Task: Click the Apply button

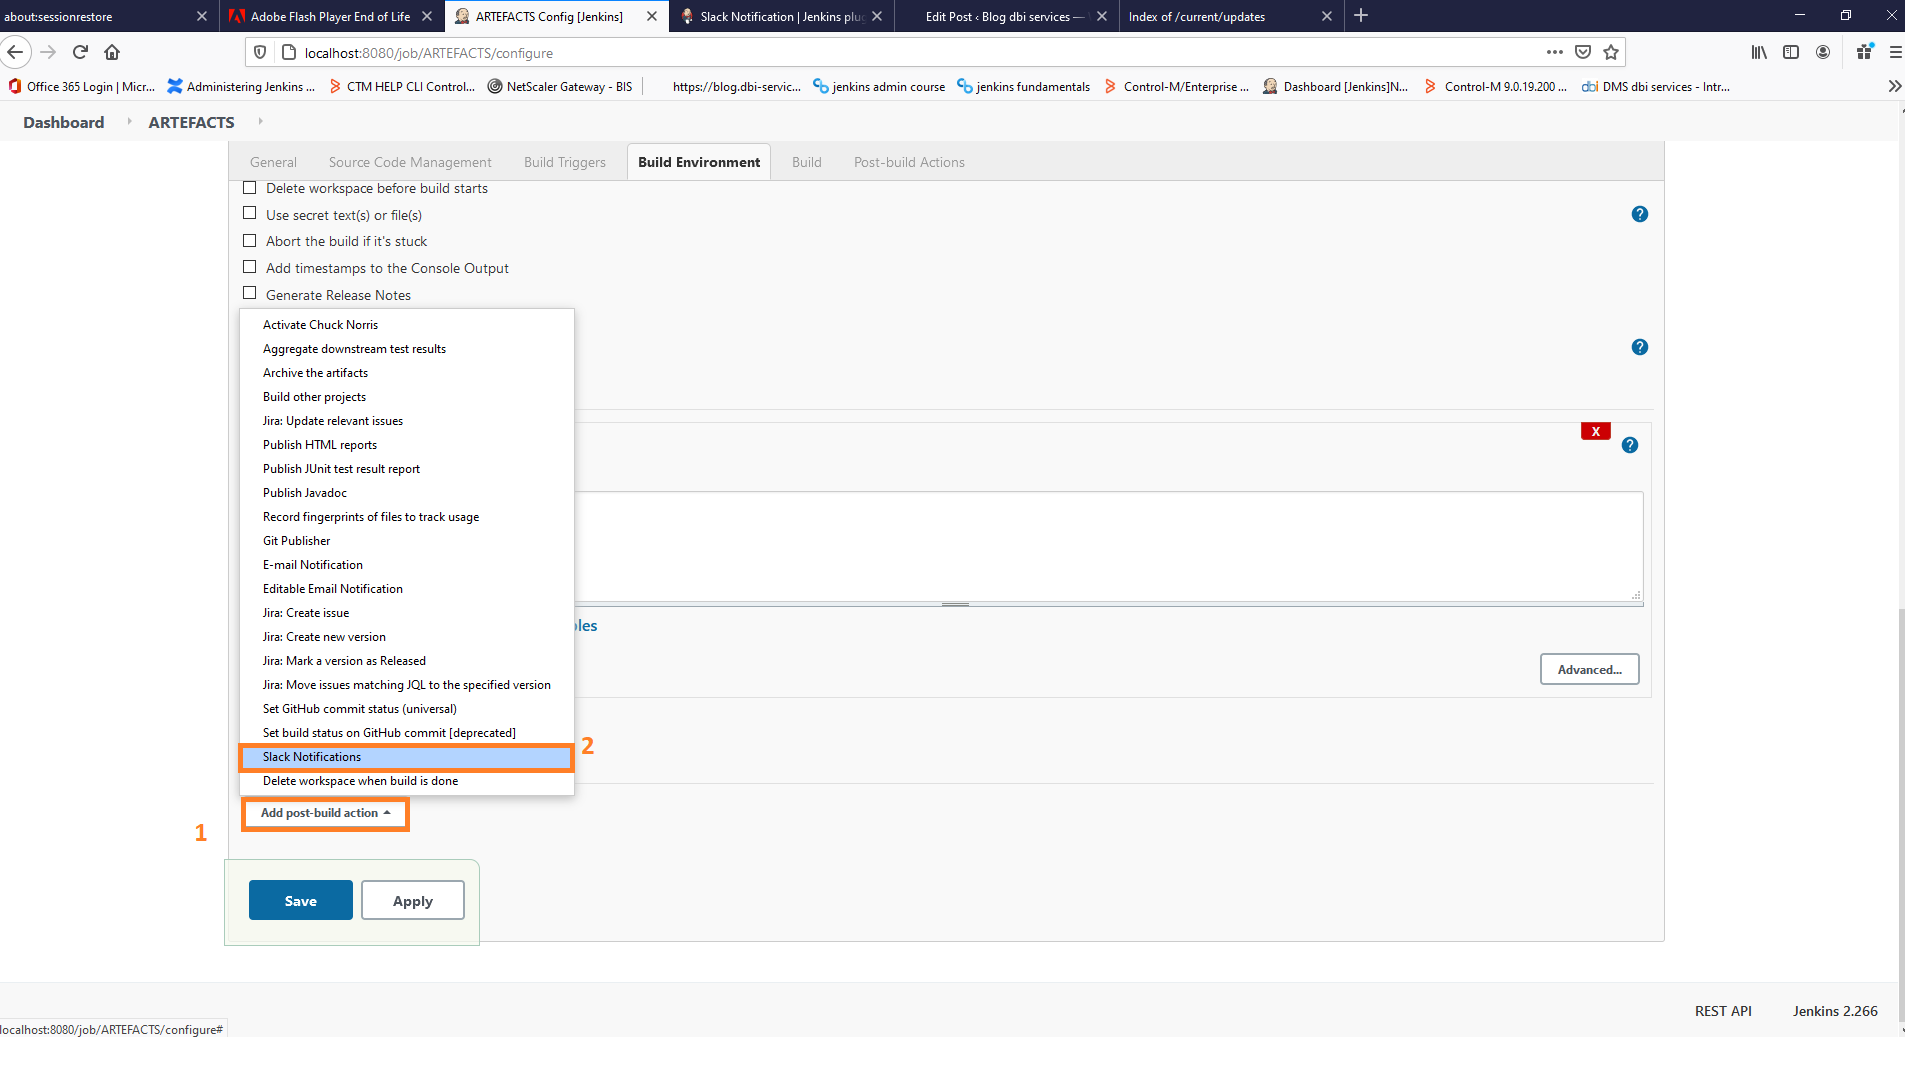Action: coord(413,900)
